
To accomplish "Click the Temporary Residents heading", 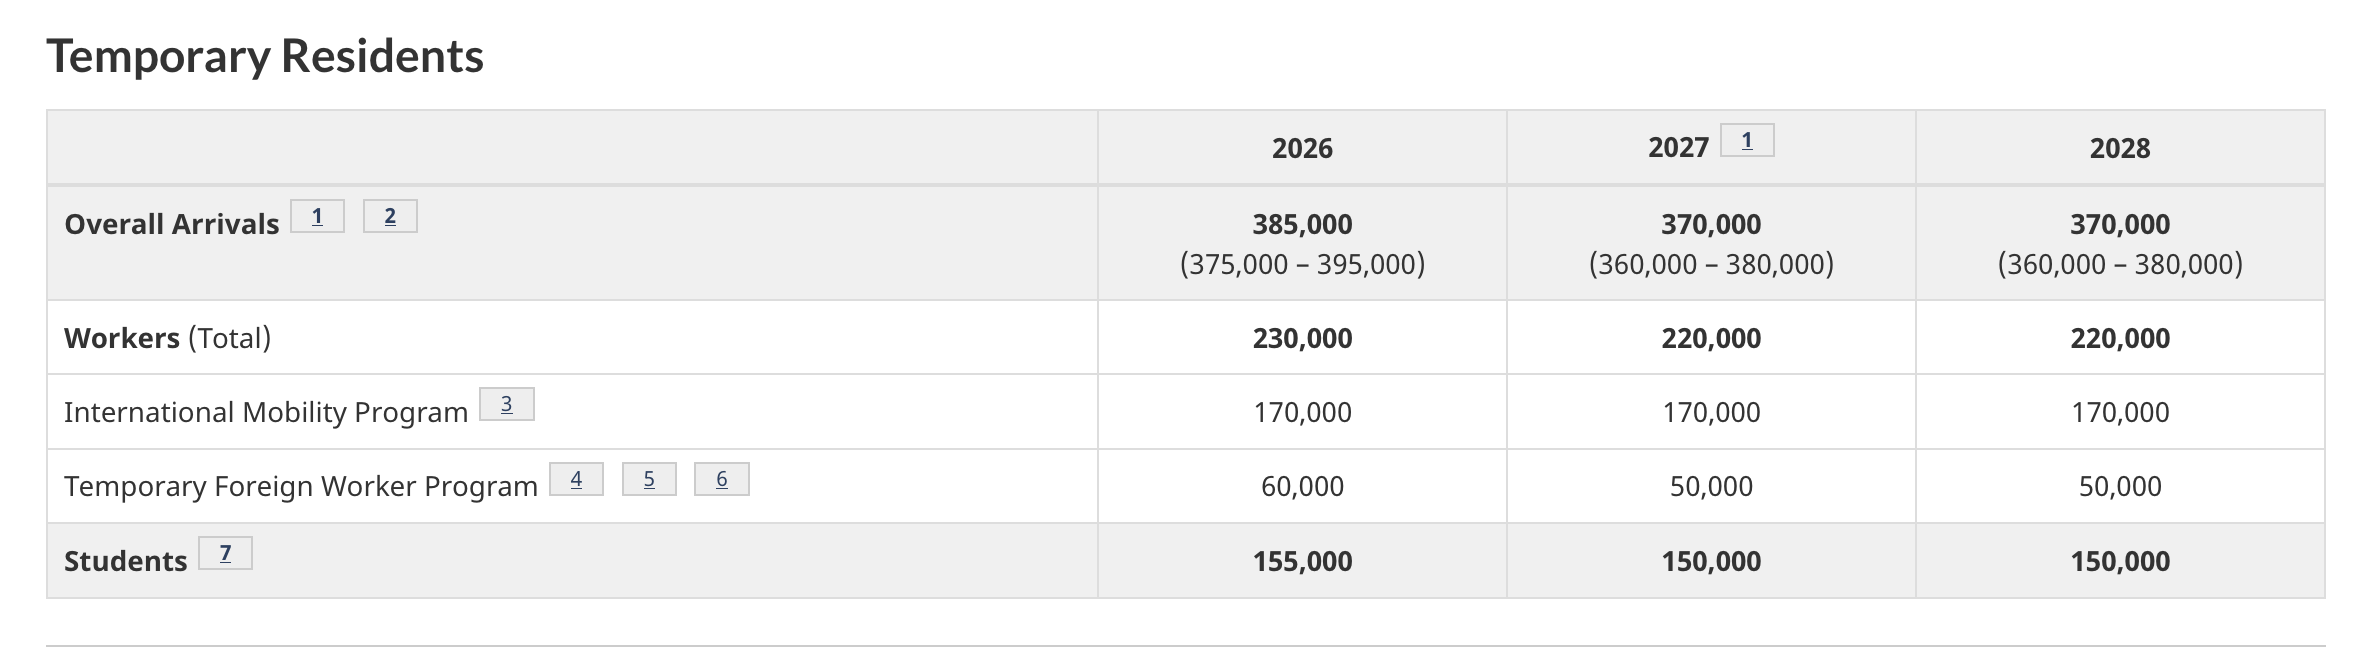I will tap(265, 56).
